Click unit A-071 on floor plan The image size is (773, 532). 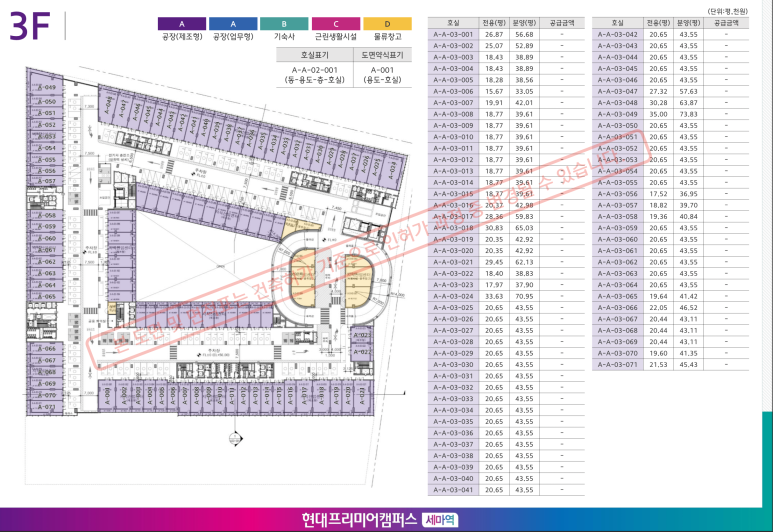[x=45, y=407]
